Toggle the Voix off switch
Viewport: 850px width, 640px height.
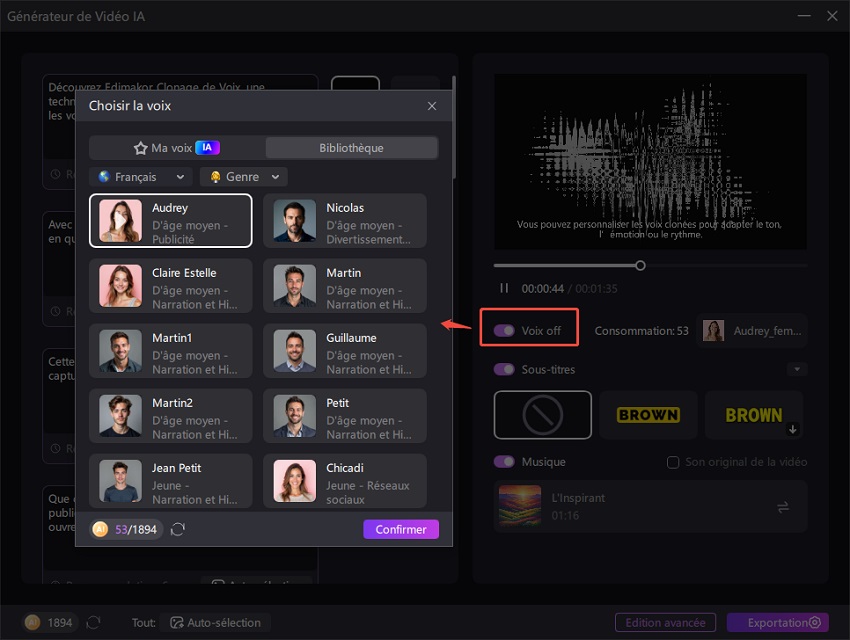pyautogui.click(x=504, y=331)
